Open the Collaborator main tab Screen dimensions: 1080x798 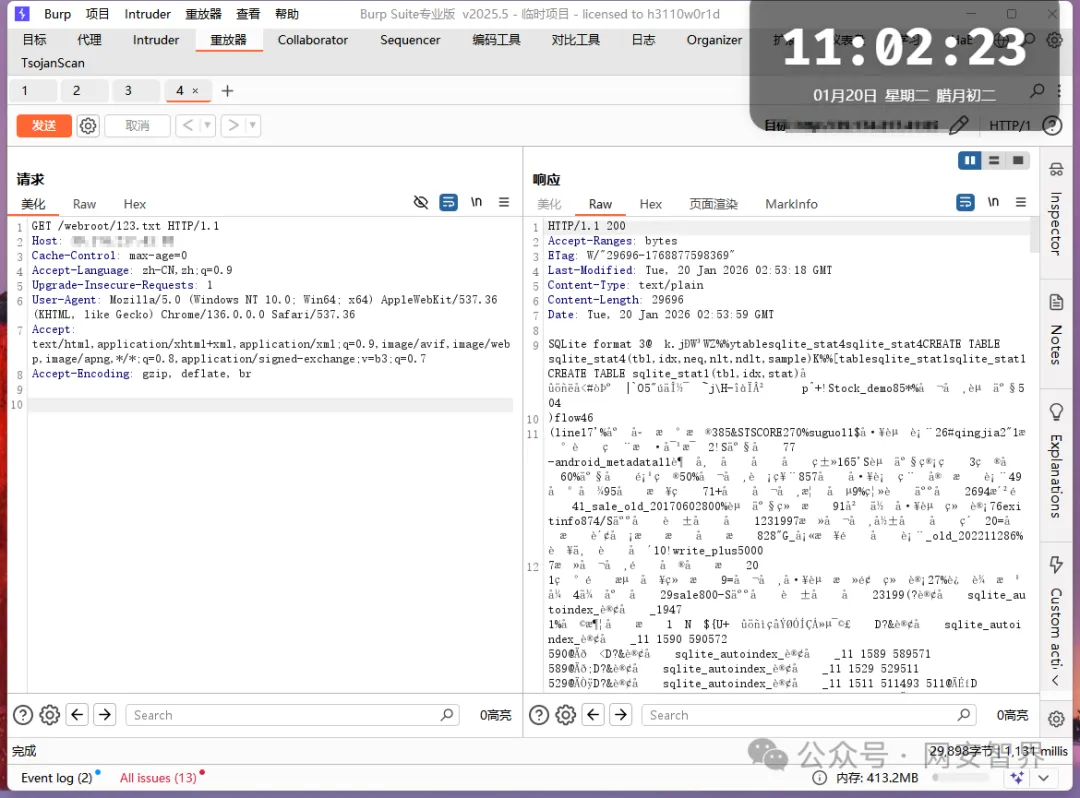[x=313, y=40]
